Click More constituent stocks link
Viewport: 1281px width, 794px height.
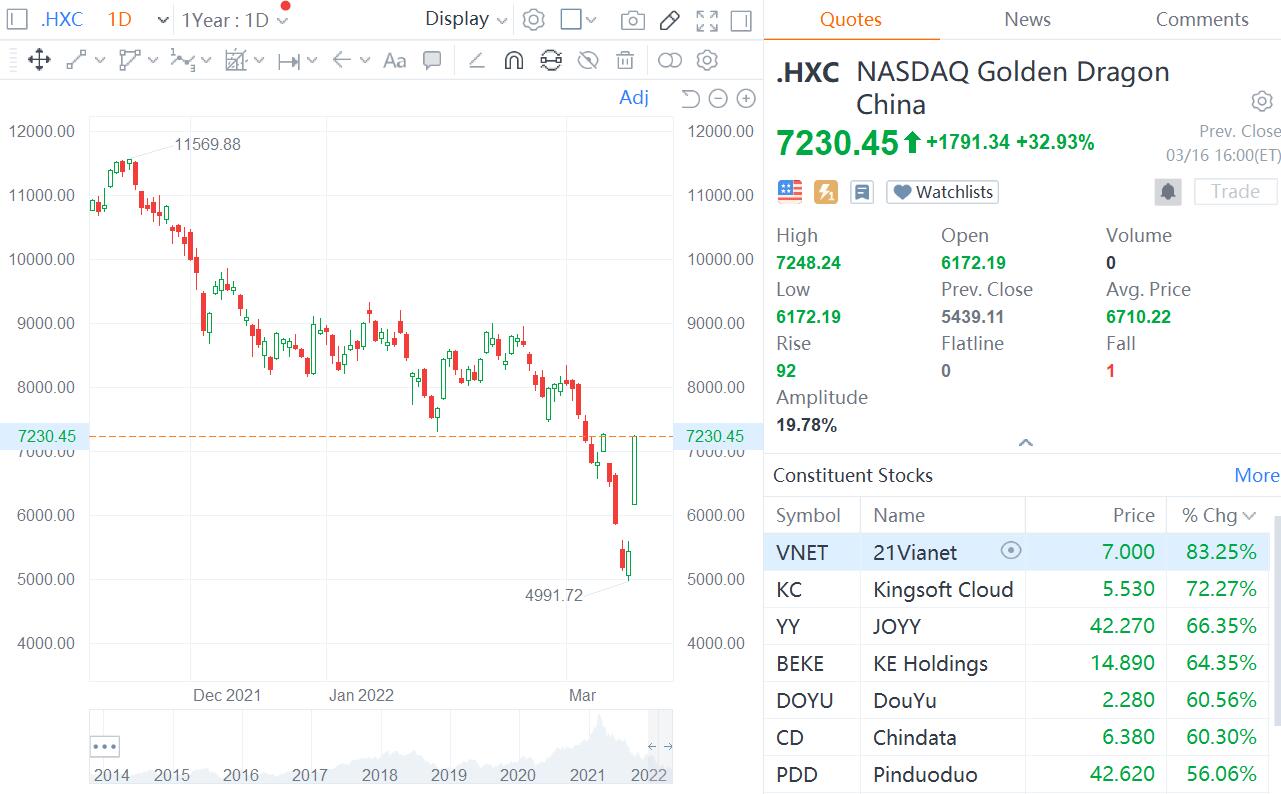tap(1256, 475)
